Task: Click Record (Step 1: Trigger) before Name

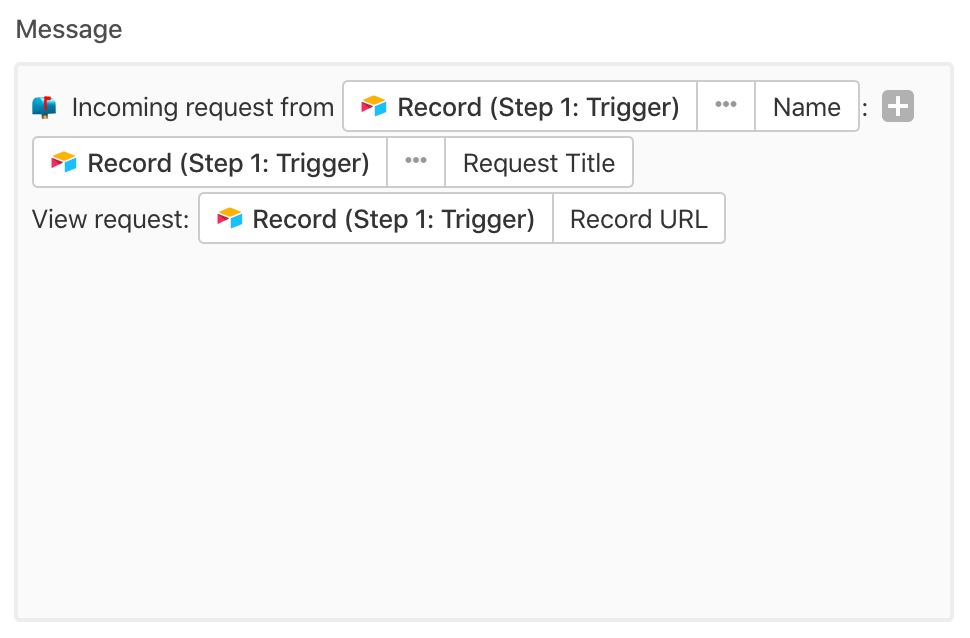Action: click(x=538, y=107)
